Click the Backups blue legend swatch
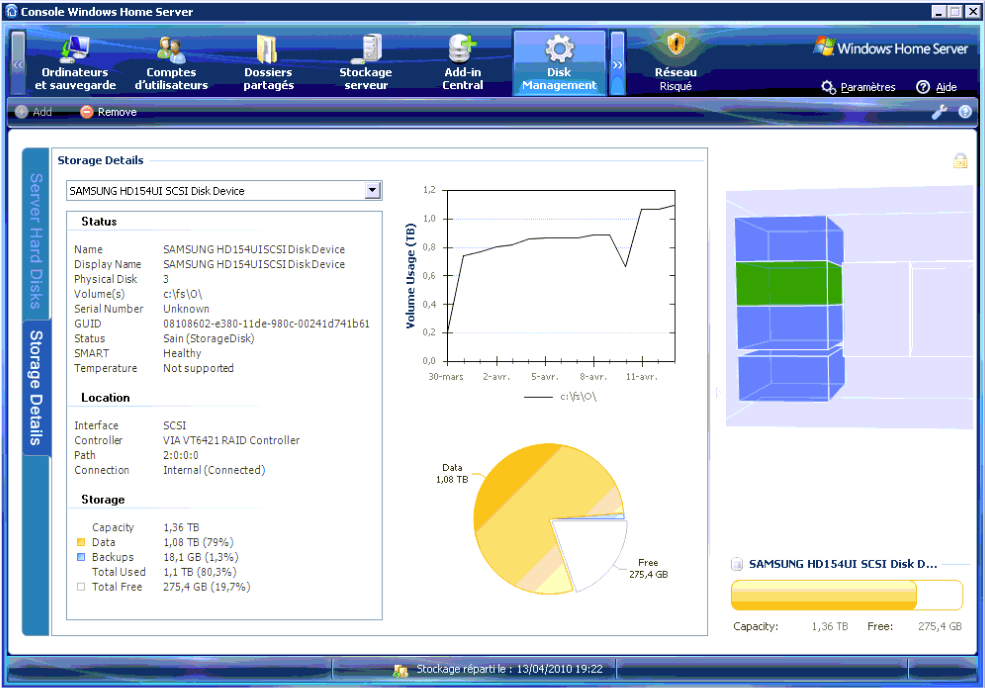This screenshot has width=985, height=688. [80, 557]
